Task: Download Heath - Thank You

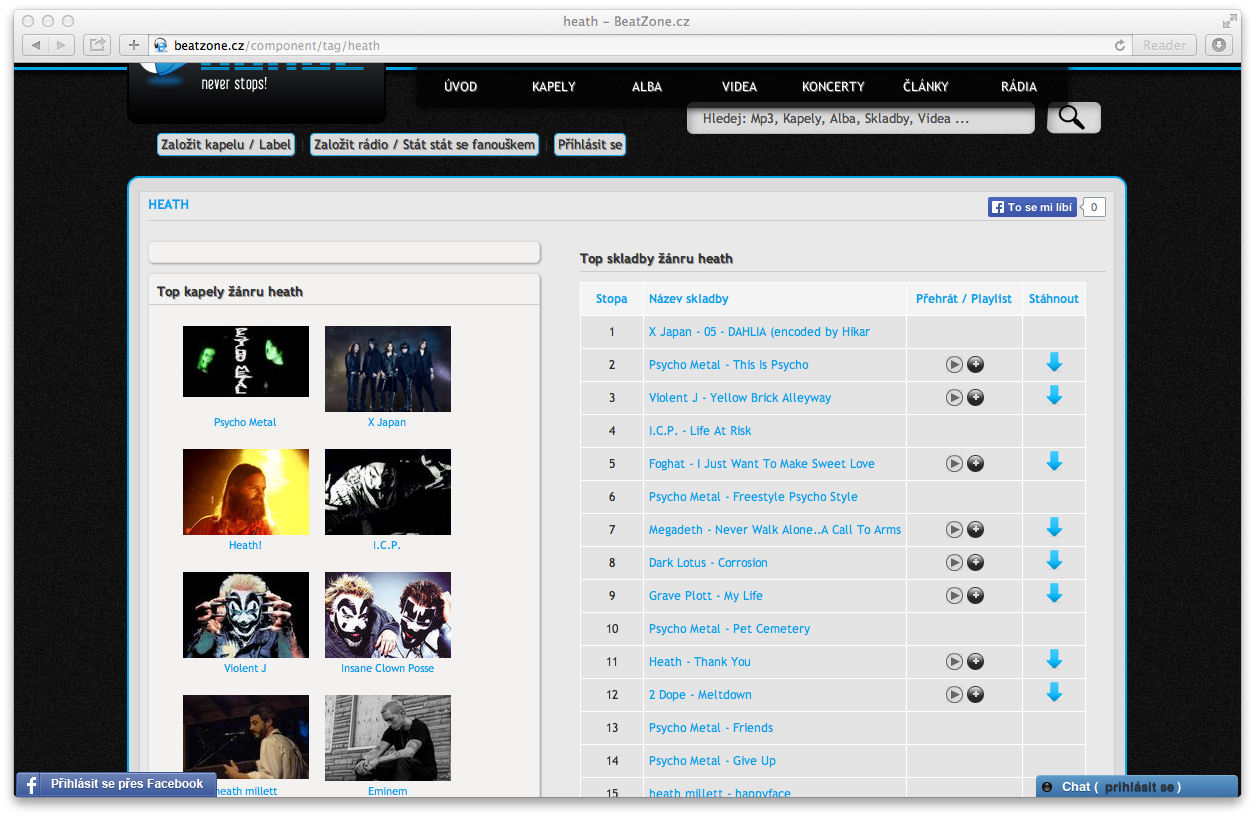Action: (1054, 660)
